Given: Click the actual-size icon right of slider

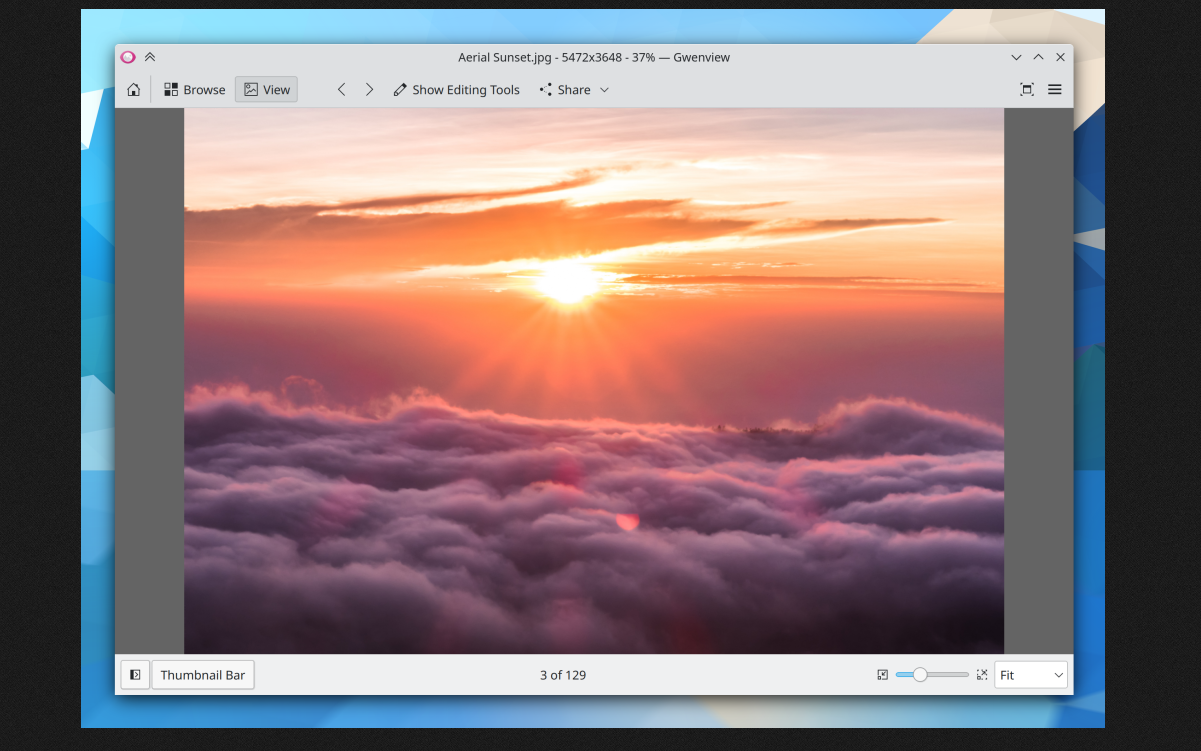Looking at the screenshot, I should pyautogui.click(x=982, y=675).
